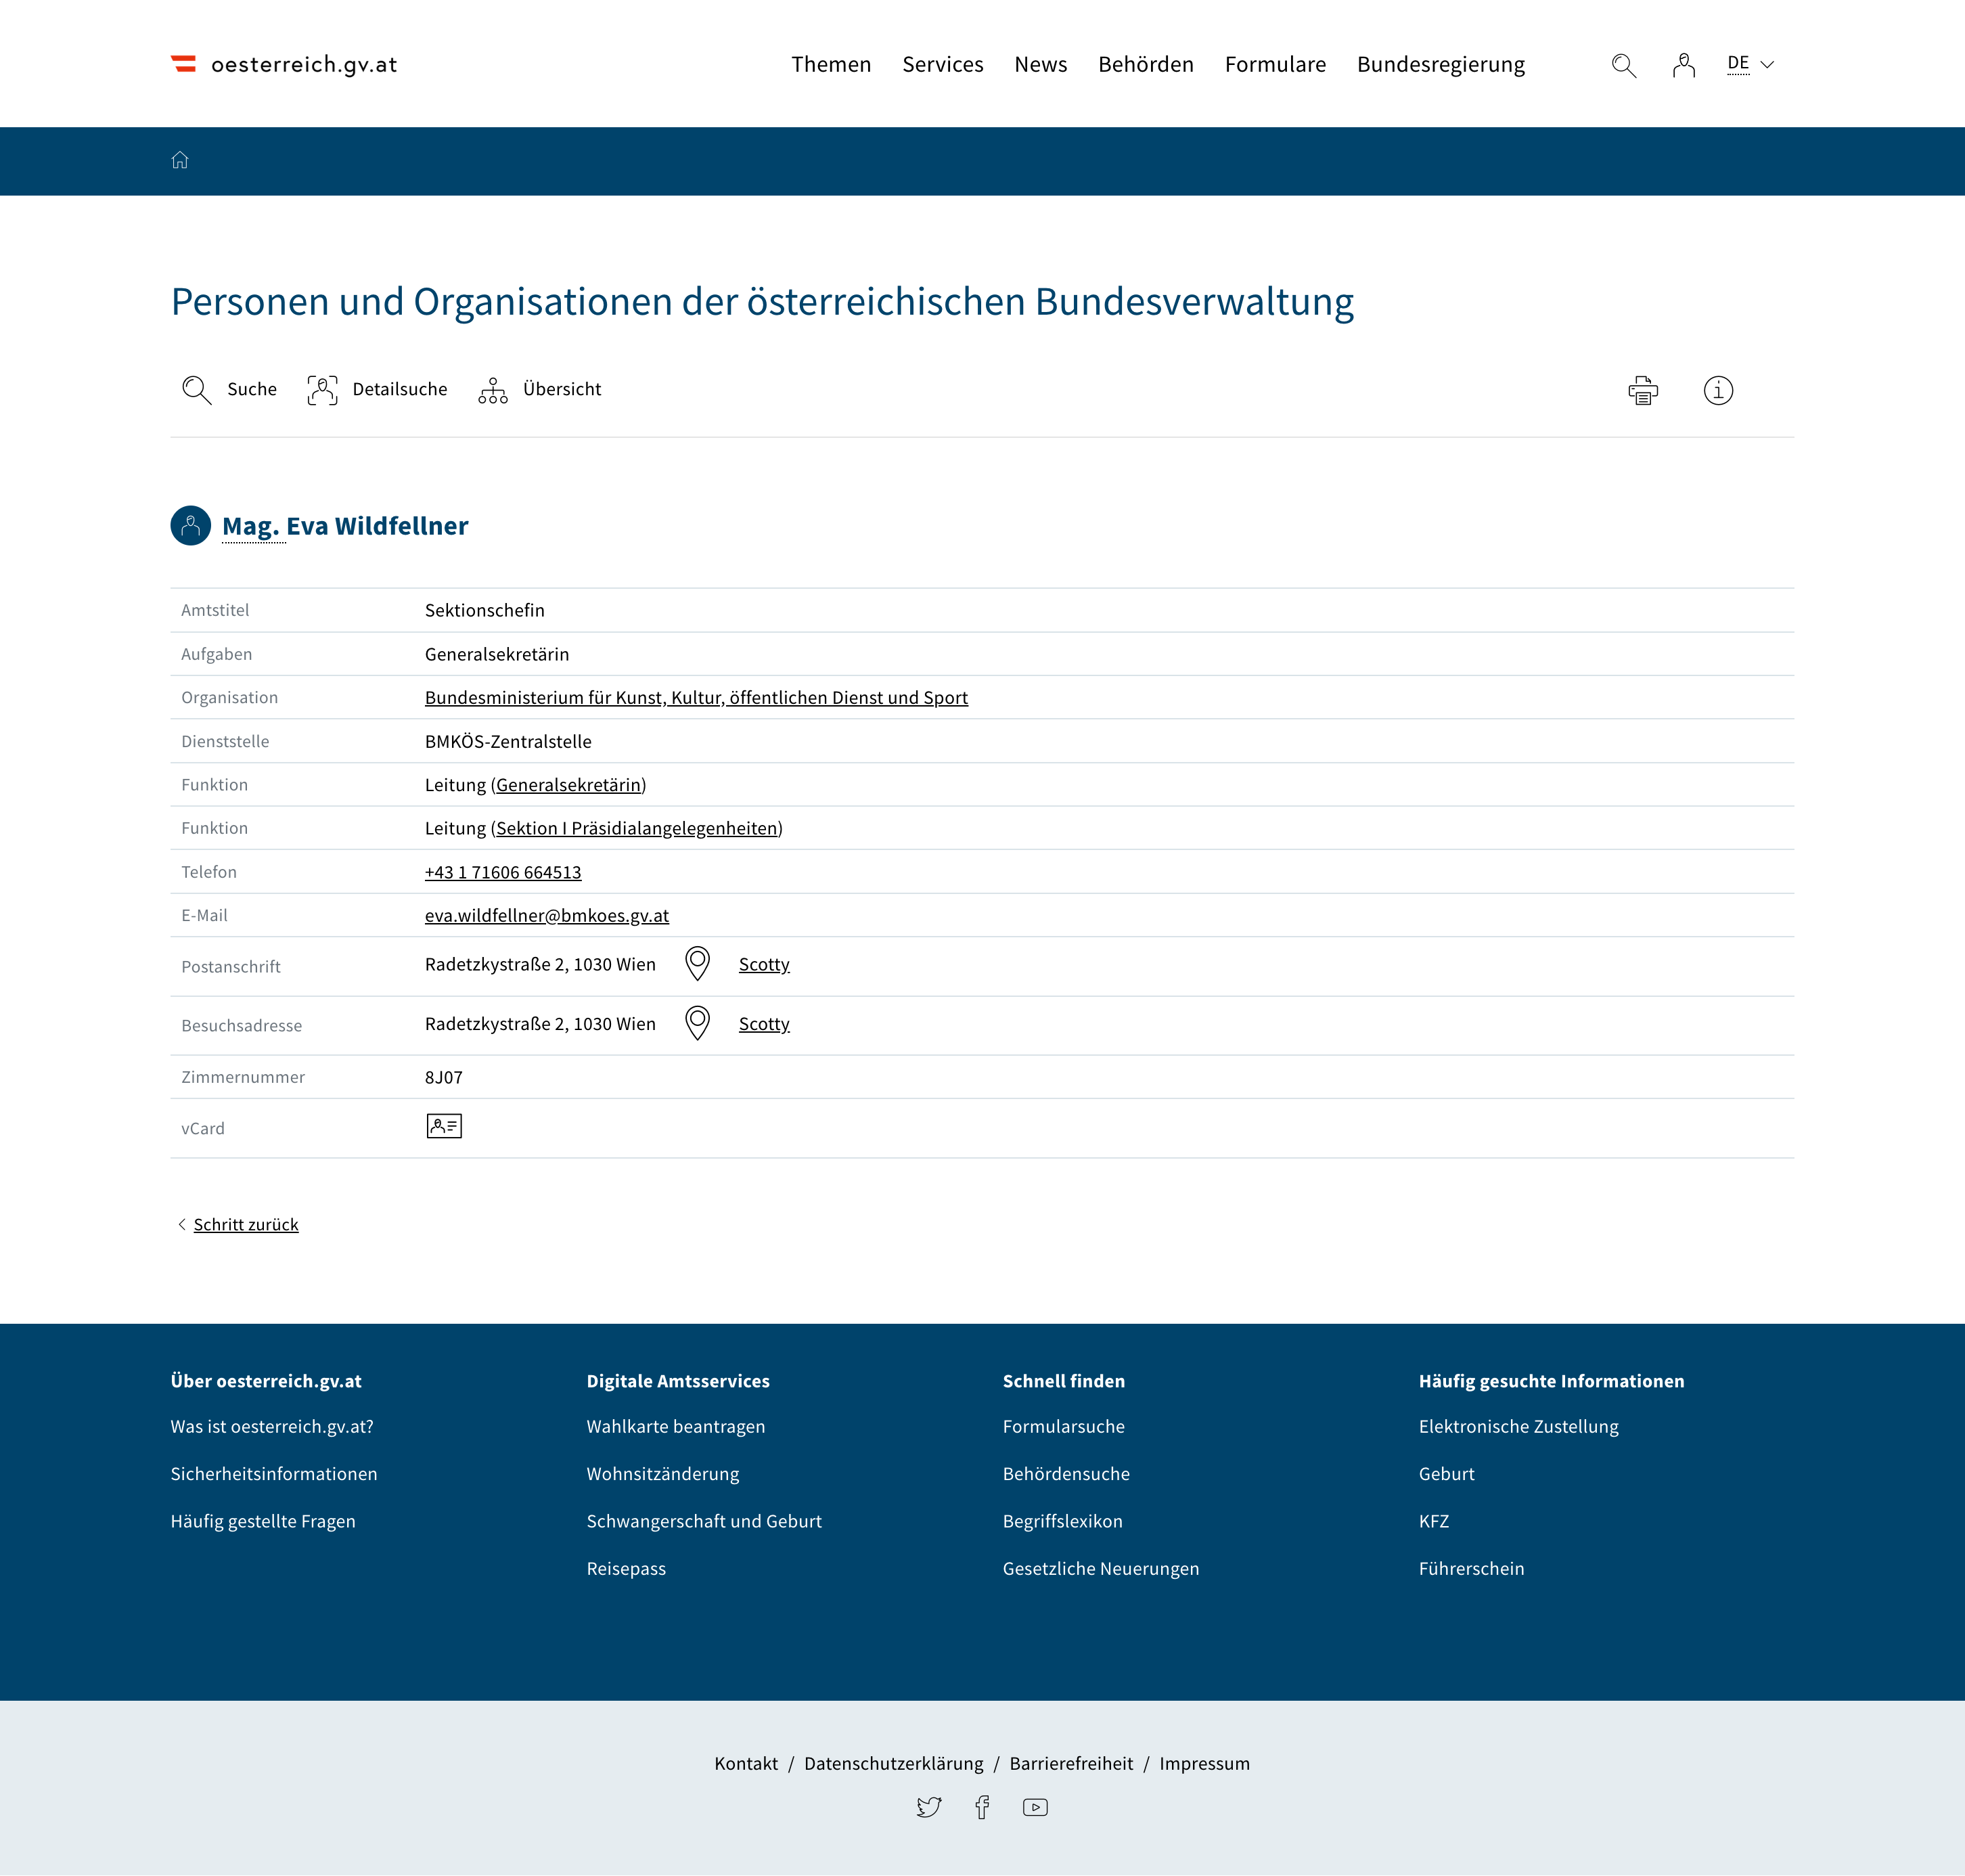Open the info circle icon
Screen dimensions: 1965x1876
click(x=1718, y=390)
